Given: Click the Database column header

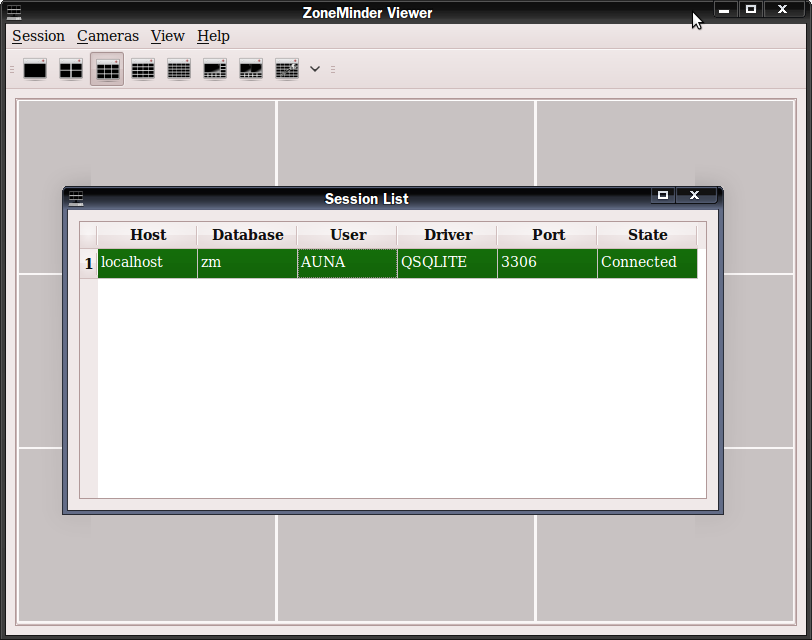Looking at the screenshot, I should click(x=248, y=235).
